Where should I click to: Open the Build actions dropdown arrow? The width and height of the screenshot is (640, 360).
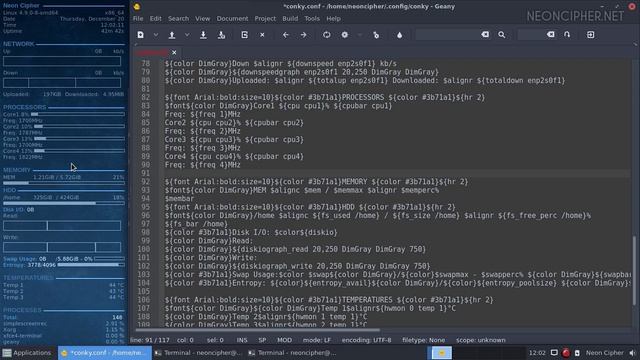pos(360,35)
